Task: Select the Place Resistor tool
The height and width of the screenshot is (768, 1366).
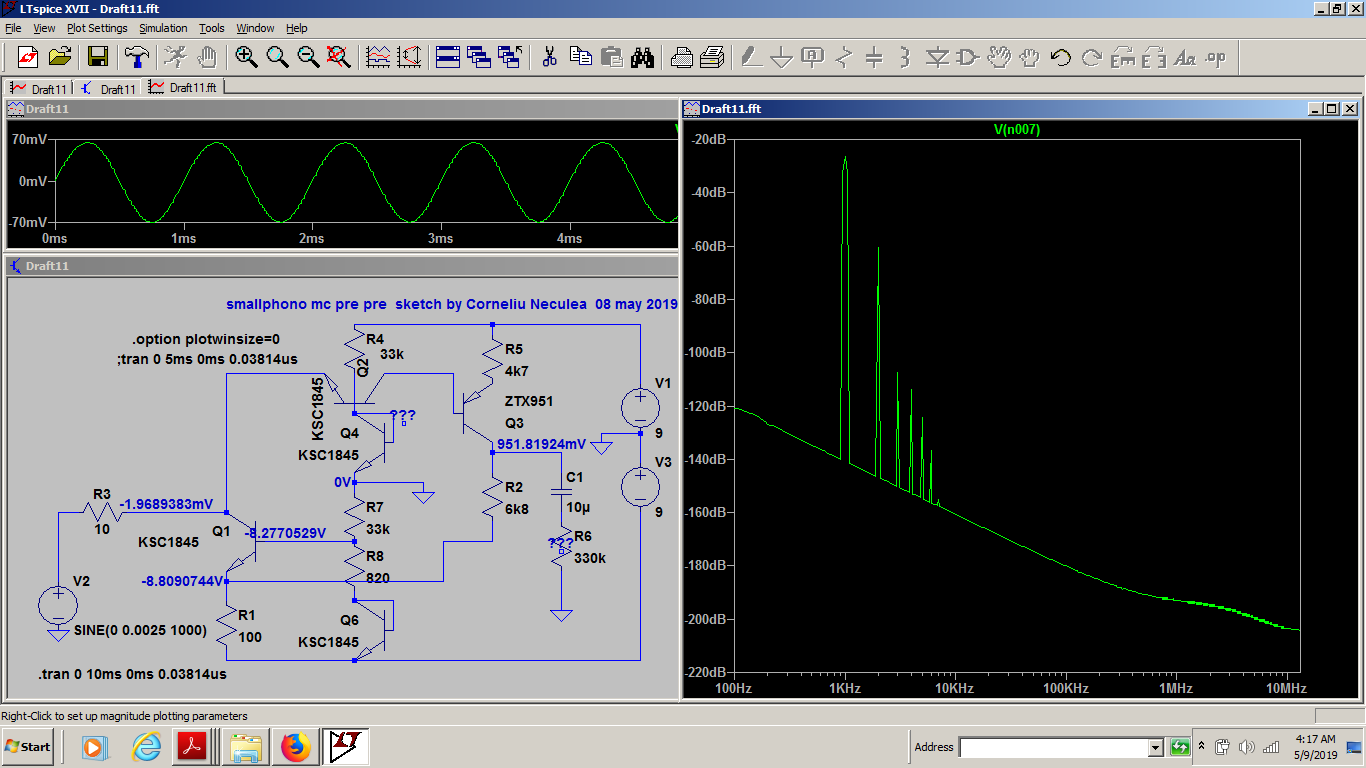Action: pyautogui.click(x=843, y=57)
